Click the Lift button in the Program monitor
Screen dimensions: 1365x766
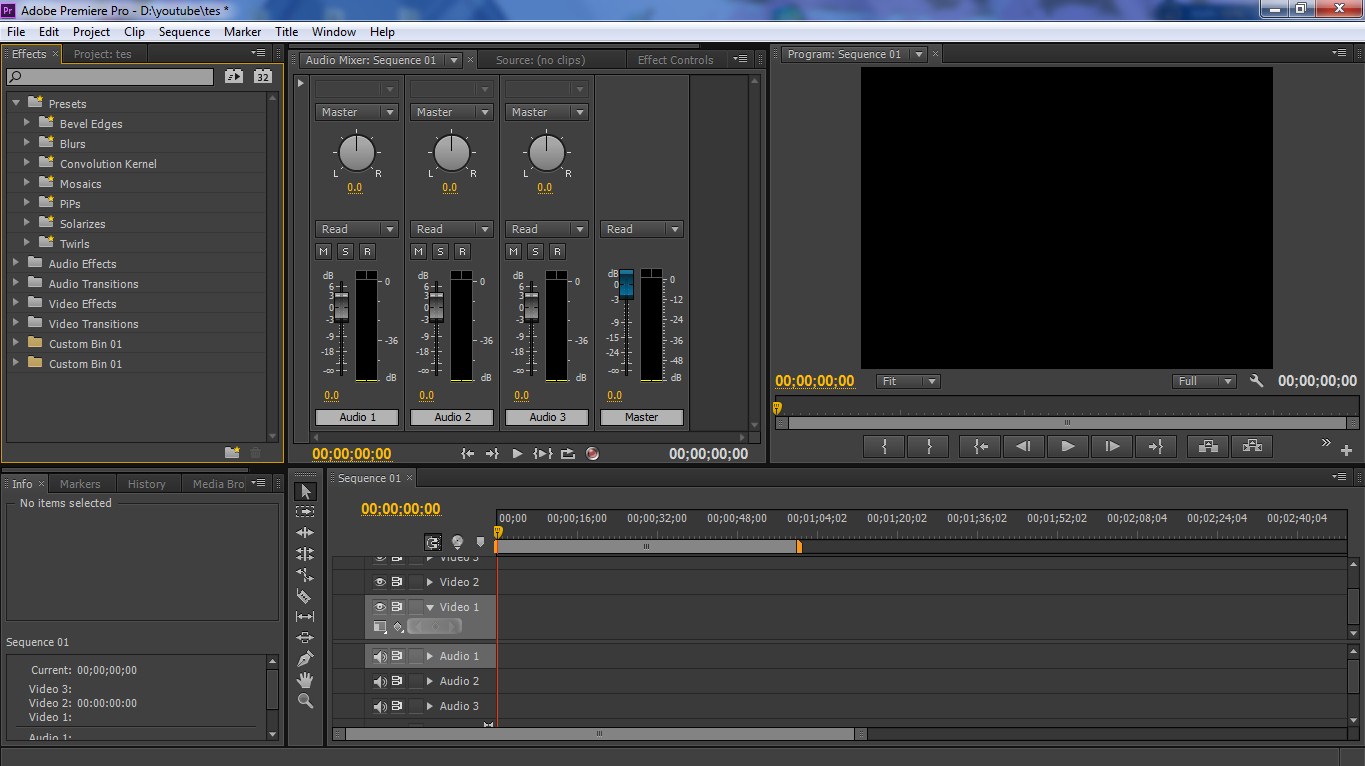pyautogui.click(x=1207, y=446)
